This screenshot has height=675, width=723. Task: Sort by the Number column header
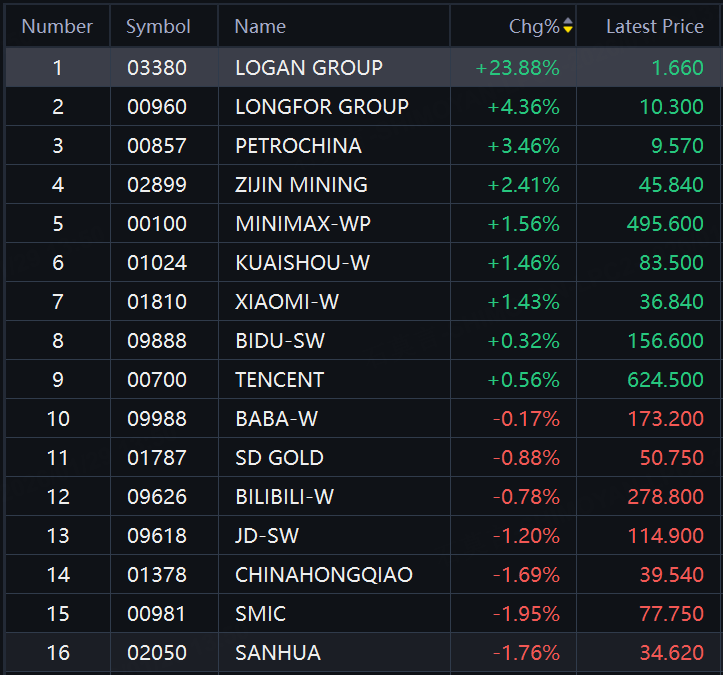pyautogui.click(x=57, y=27)
